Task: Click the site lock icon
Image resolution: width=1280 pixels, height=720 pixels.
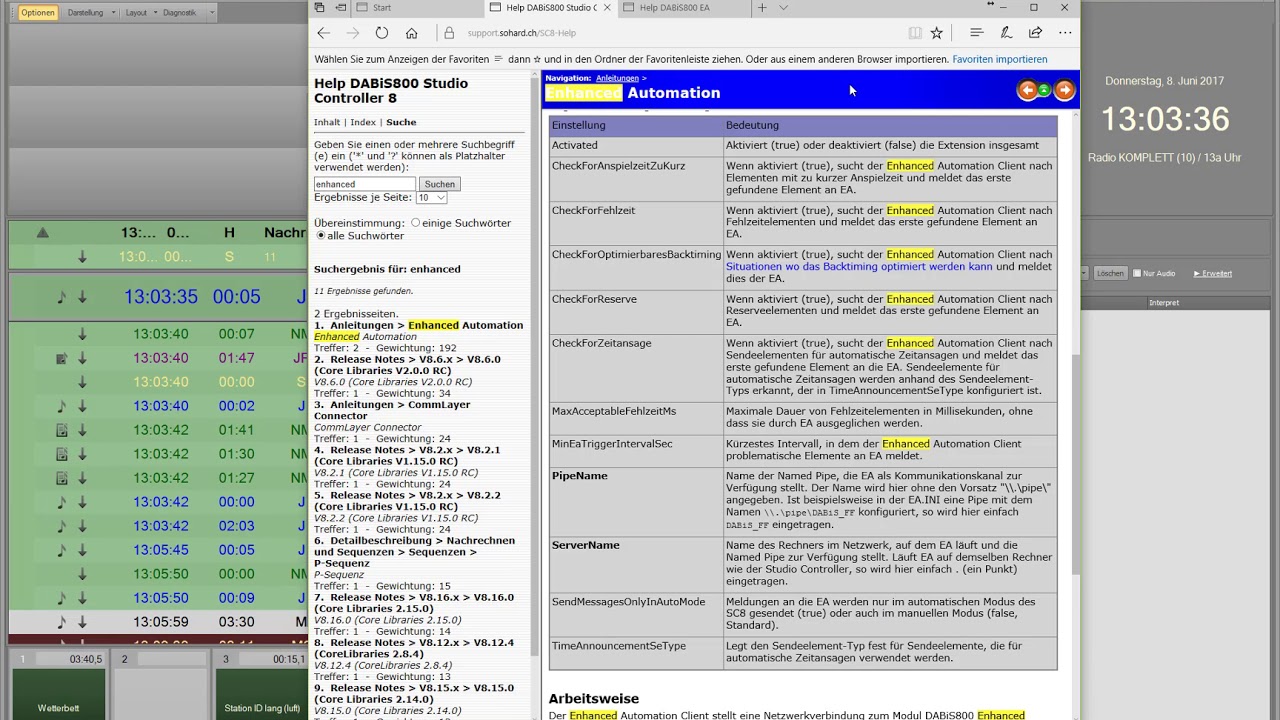Action: pos(449,33)
